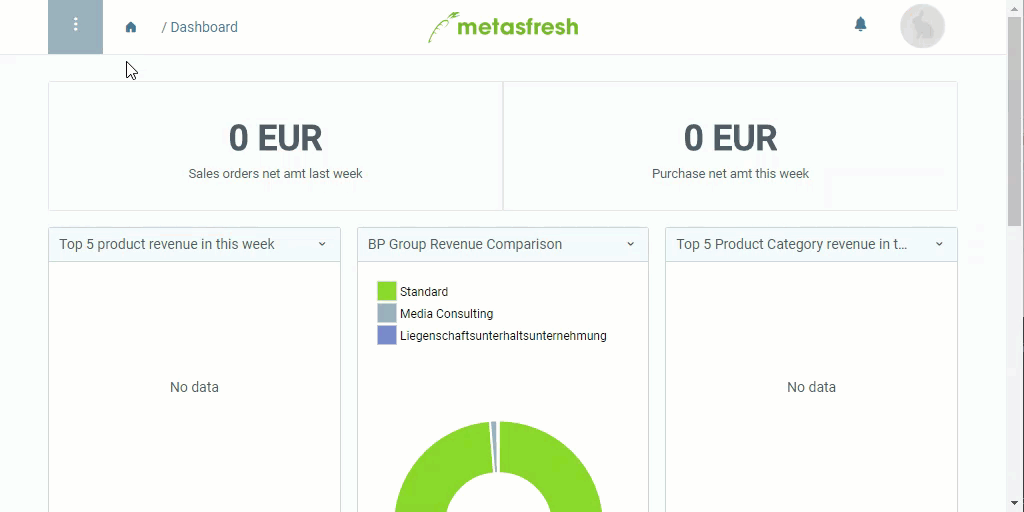Toggle the Media Consulting grey legend swatch
Viewport: 1024px width, 512px height.
[x=387, y=313]
